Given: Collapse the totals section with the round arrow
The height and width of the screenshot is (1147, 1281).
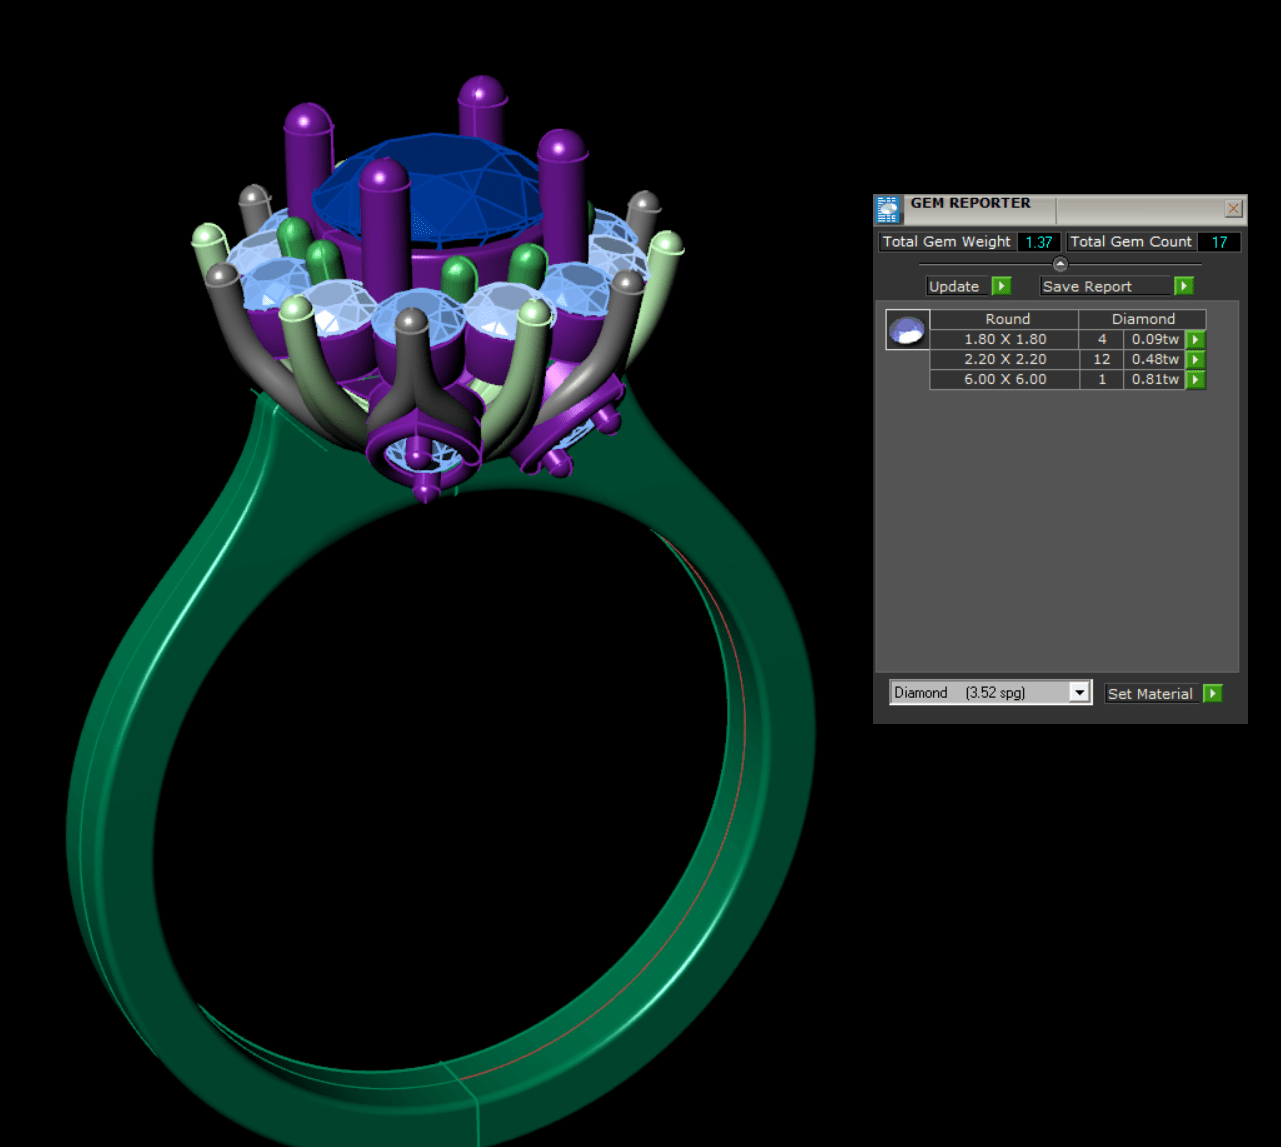Looking at the screenshot, I should click(1060, 264).
